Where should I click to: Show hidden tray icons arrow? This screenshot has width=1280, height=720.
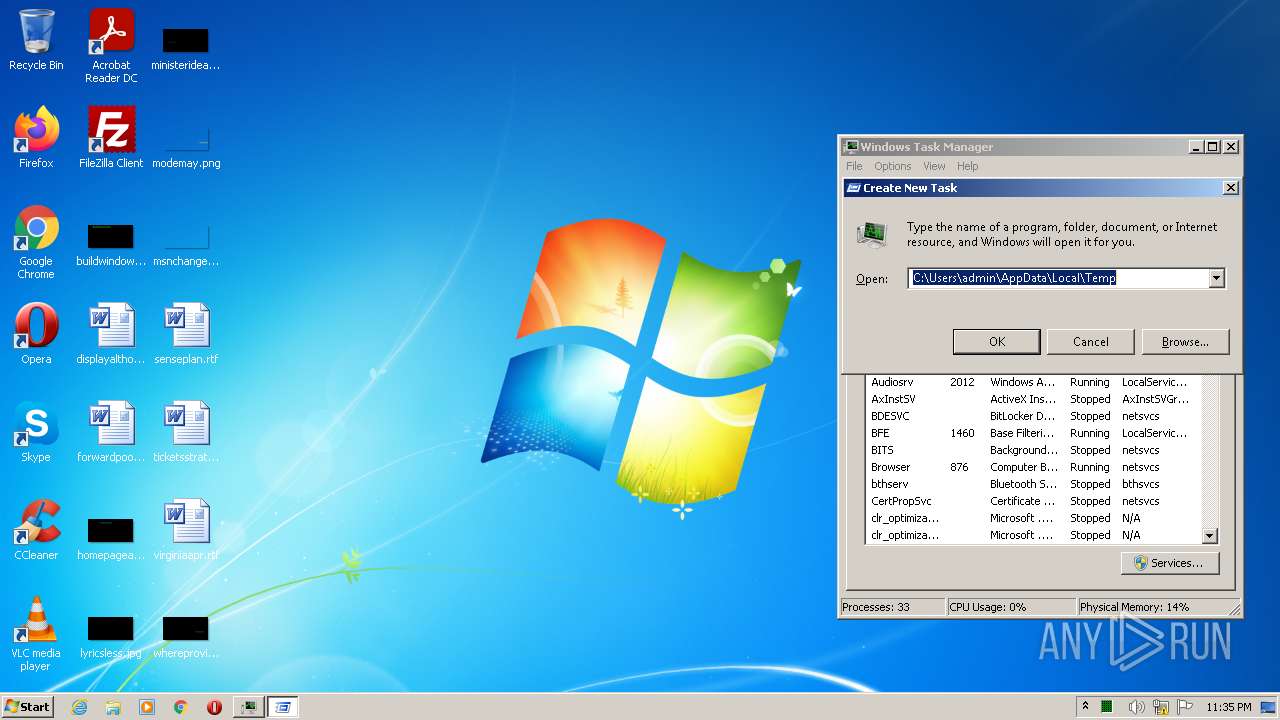1086,707
